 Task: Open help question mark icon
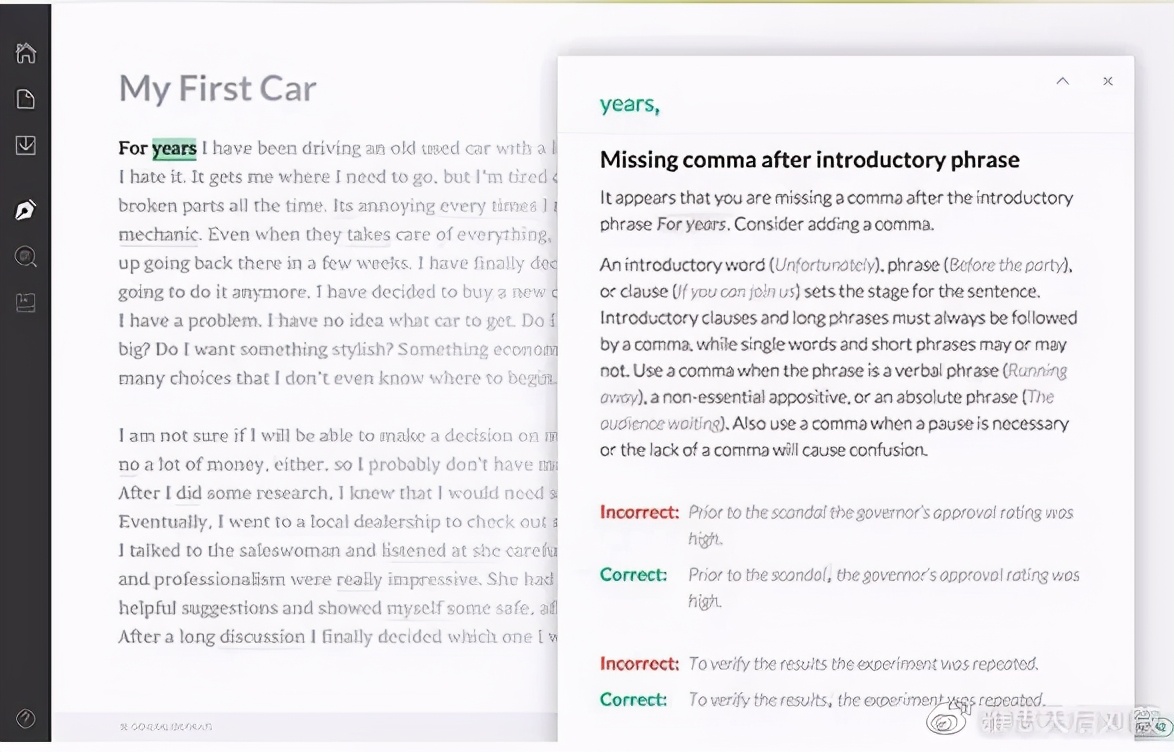click(x=25, y=719)
